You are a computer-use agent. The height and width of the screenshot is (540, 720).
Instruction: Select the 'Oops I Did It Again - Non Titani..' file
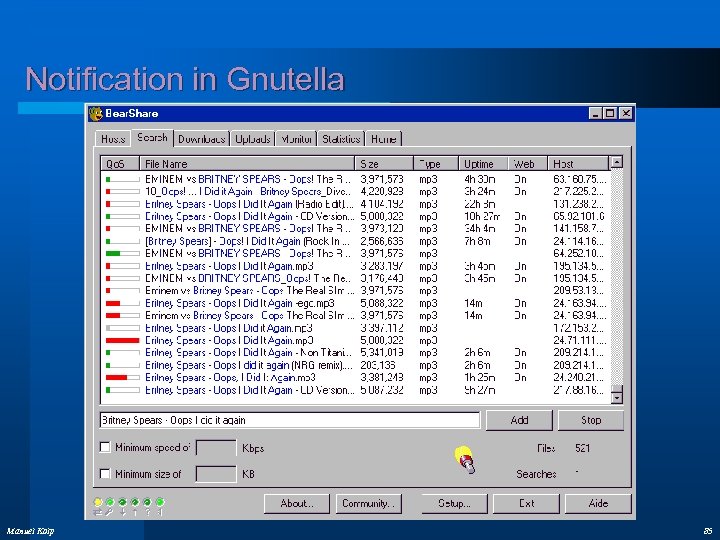tap(248, 353)
